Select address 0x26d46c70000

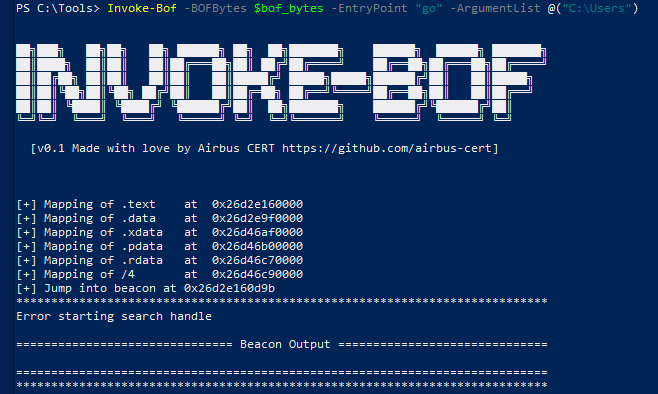(x=257, y=260)
